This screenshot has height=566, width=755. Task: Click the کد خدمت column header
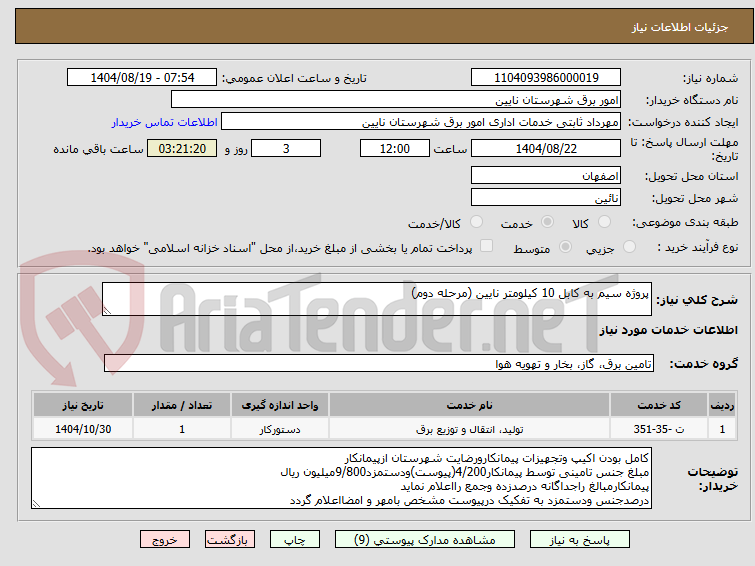point(659,405)
